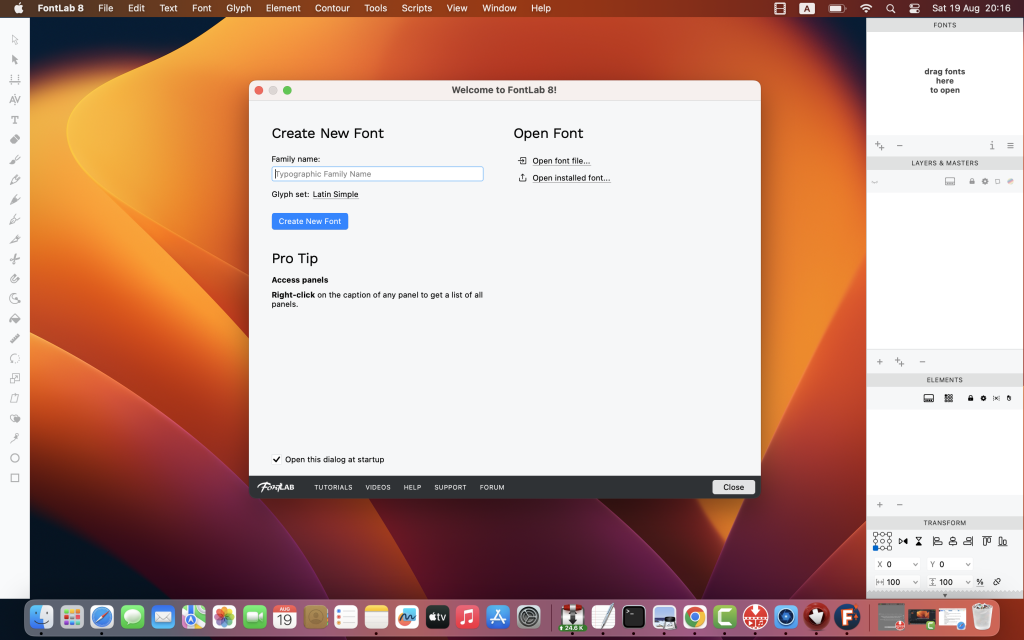The height and width of the screenshot is (640, 1024).
Task: Toggle the thumbnail view icon in Elements panel
Action: [928, 398]
